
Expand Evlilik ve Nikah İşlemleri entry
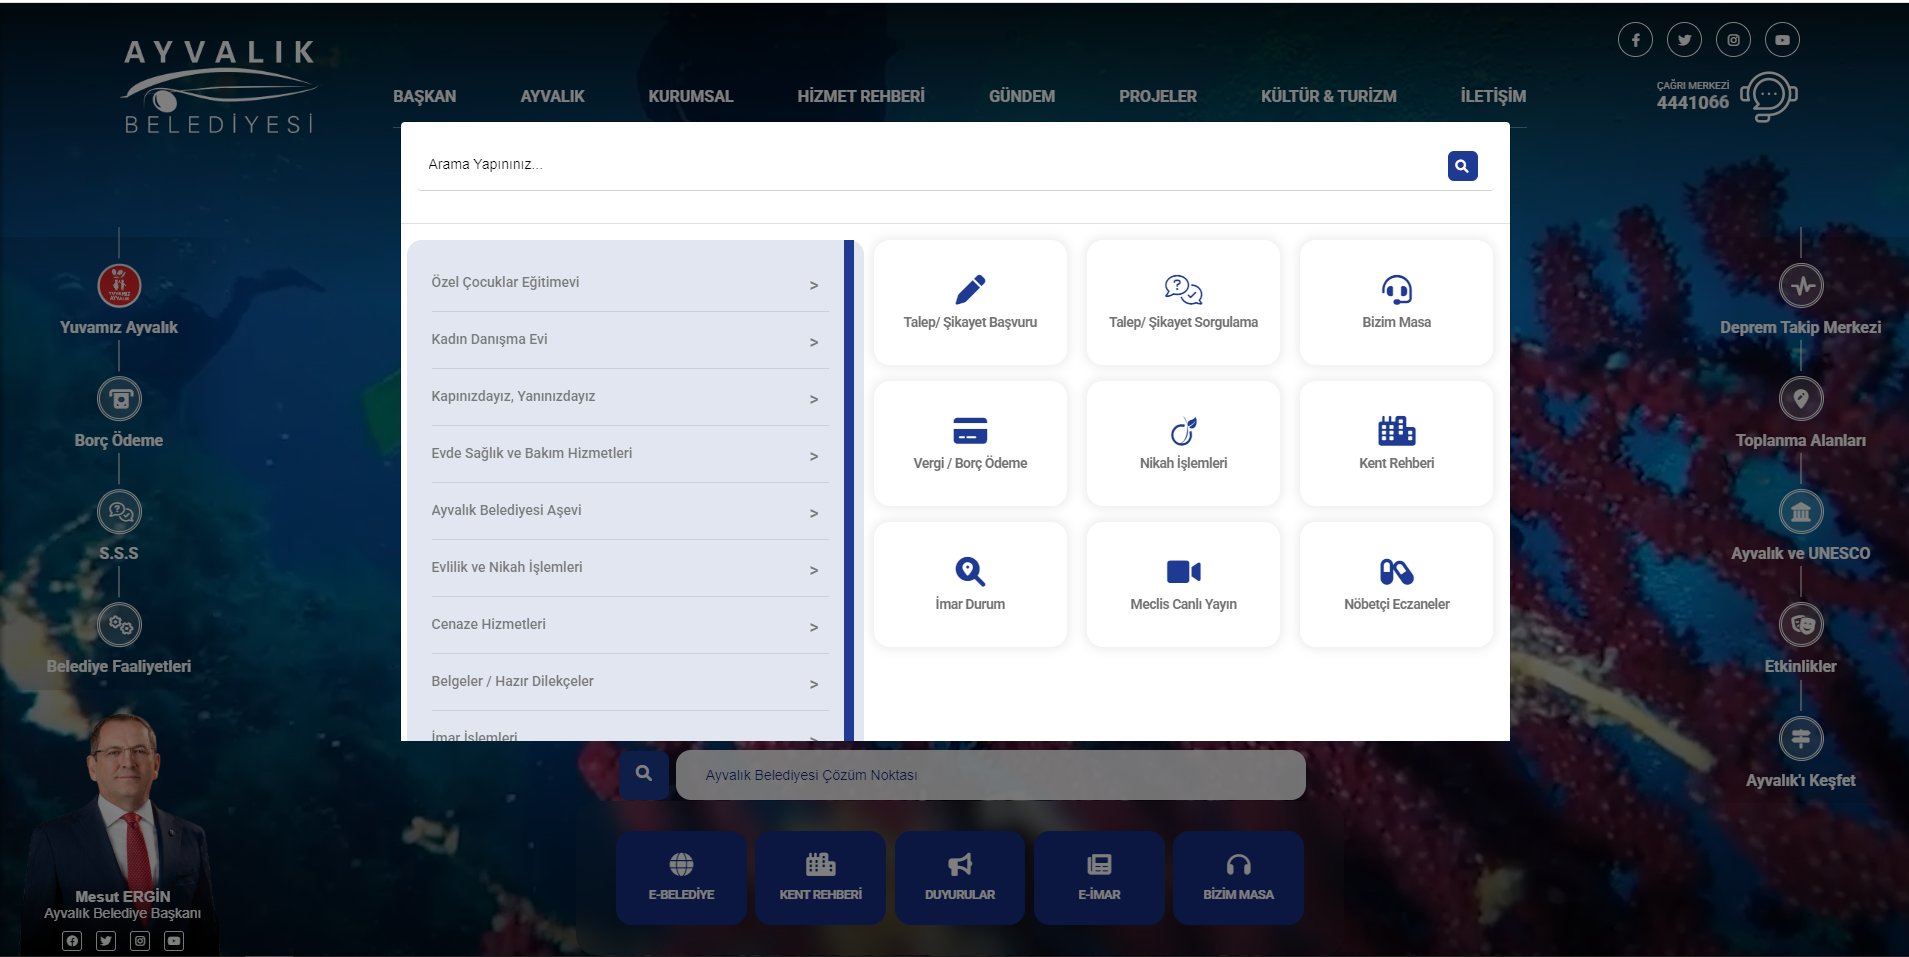628,567
